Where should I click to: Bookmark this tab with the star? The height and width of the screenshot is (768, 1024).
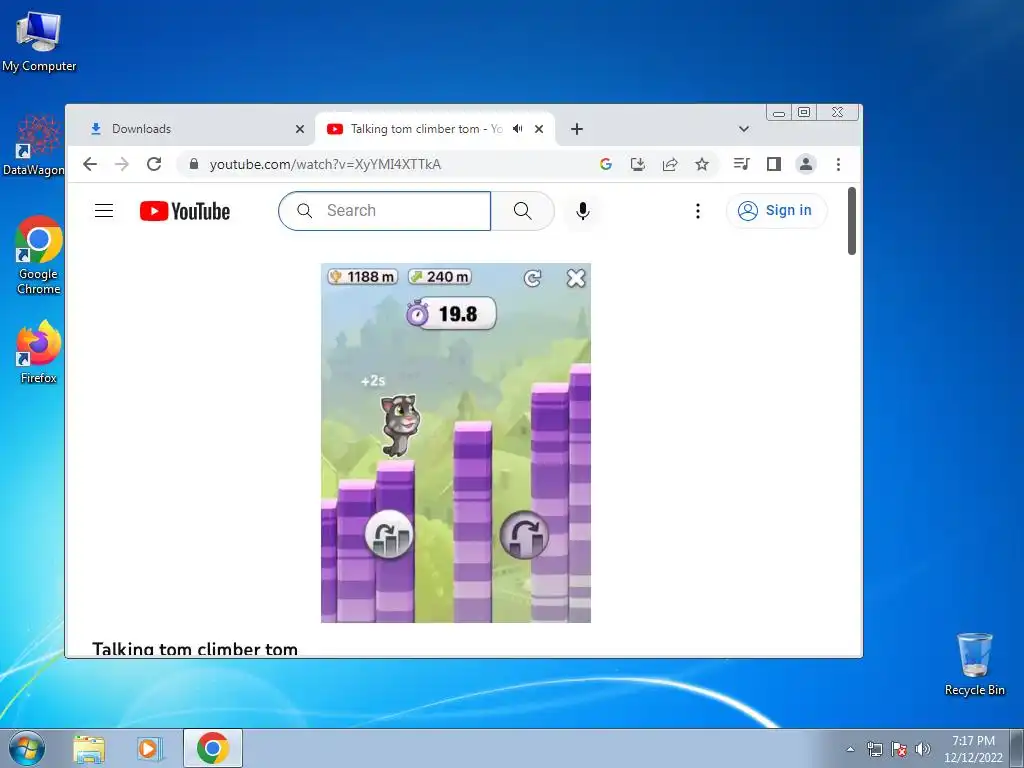click(x=702, y=164)
